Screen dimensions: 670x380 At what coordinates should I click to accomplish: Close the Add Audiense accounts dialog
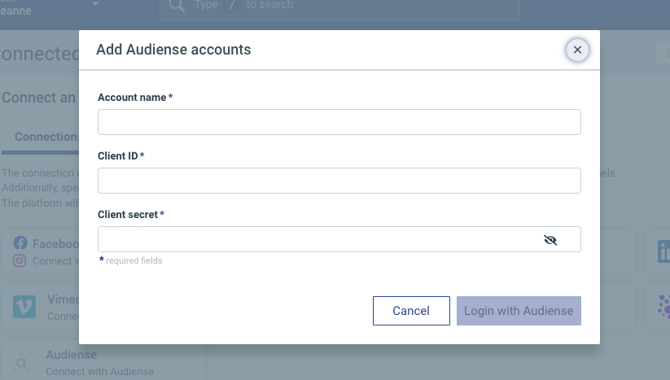click(577, 50)
